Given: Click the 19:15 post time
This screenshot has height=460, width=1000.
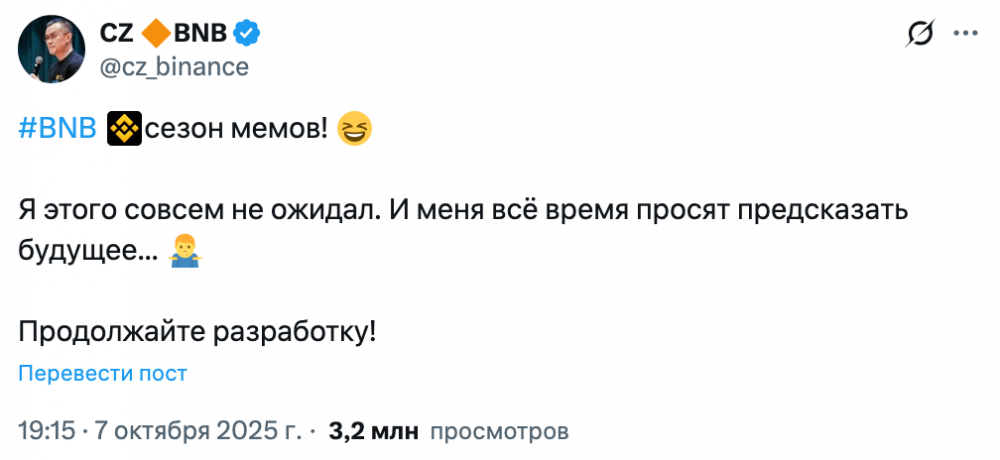Looking at the screenshot, I should pos(47,431).
